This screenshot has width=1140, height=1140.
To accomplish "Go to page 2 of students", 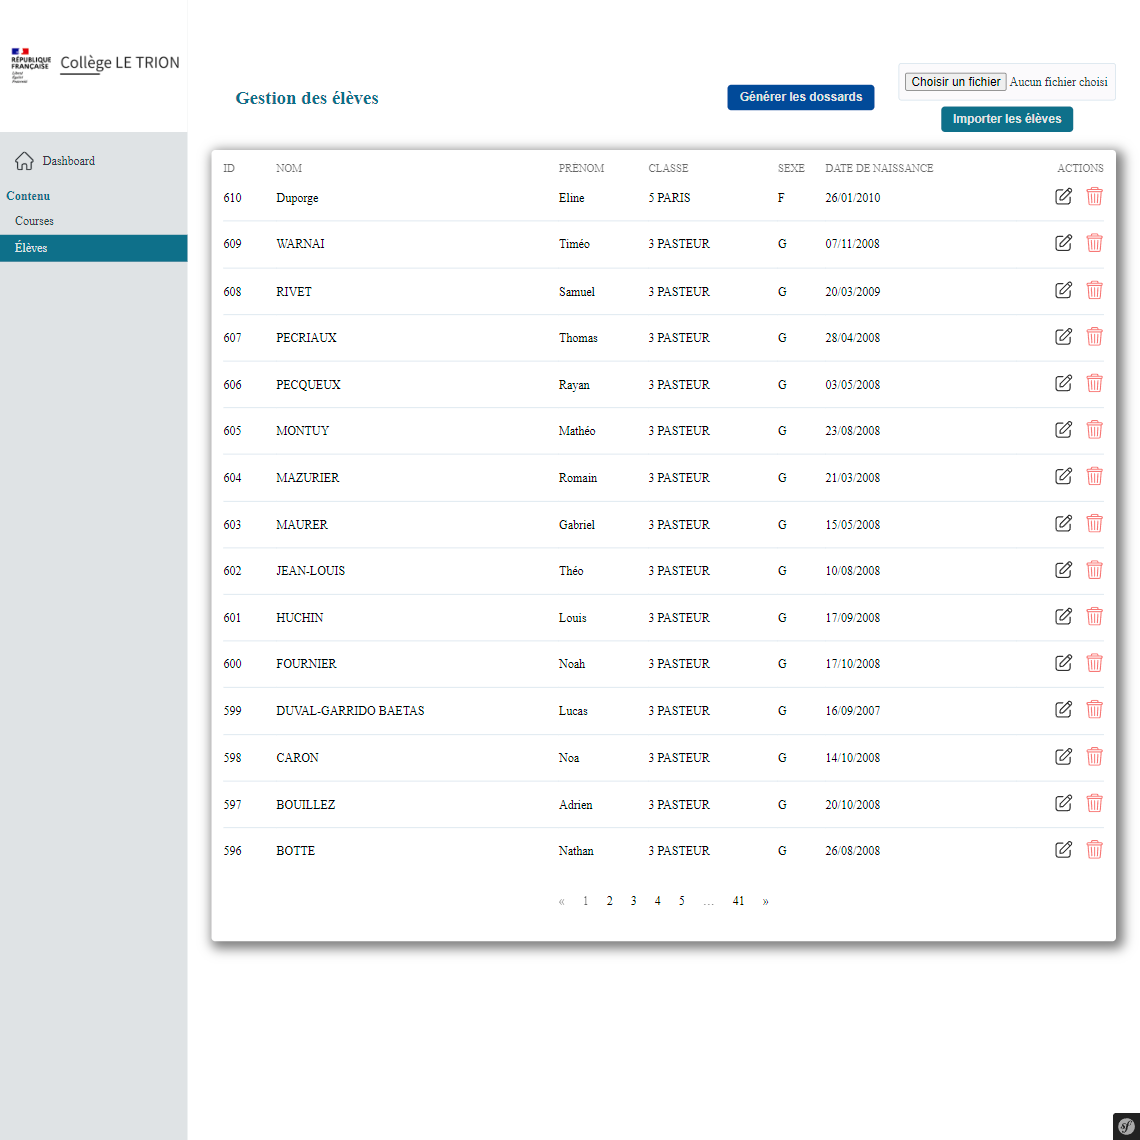I will (609, 901).
